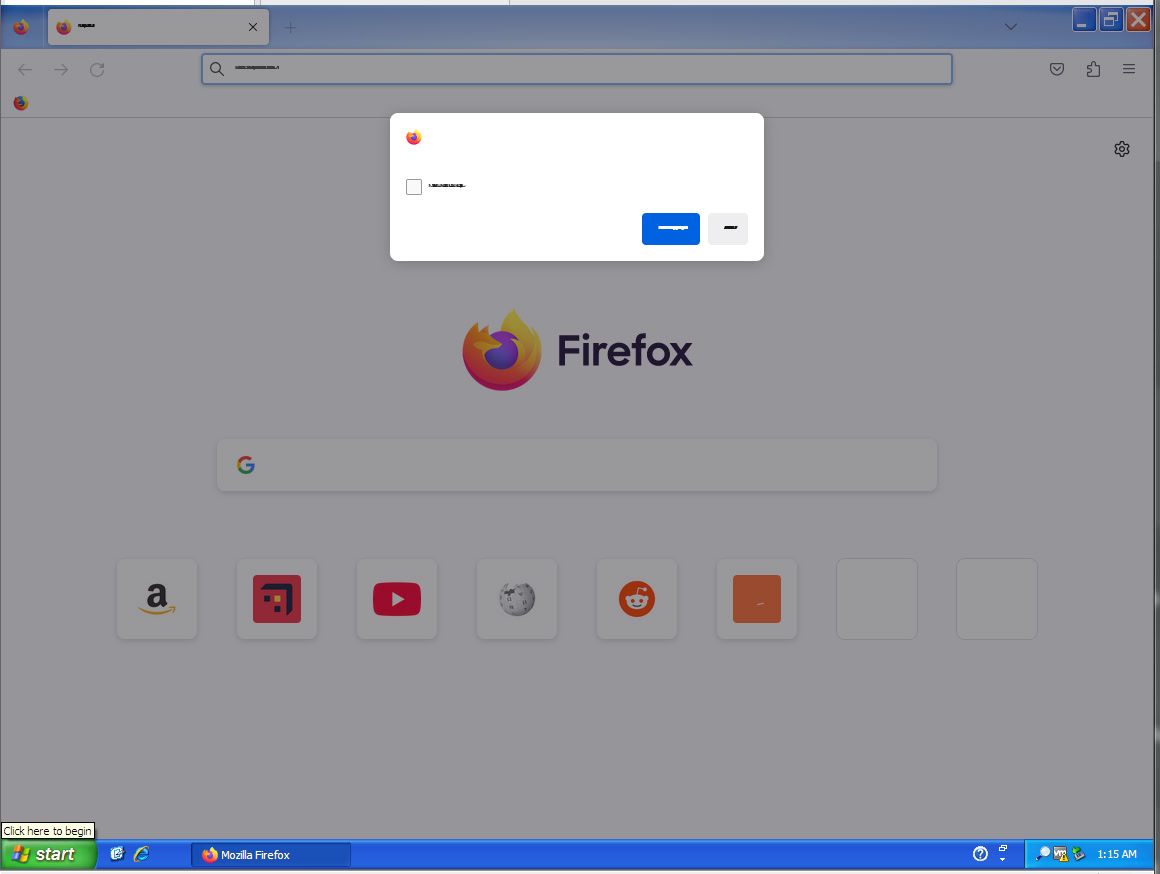Viewport: 1160px width, 874px height.
Task: Open the YouTube shortcut tile
Action: point(397,599)
